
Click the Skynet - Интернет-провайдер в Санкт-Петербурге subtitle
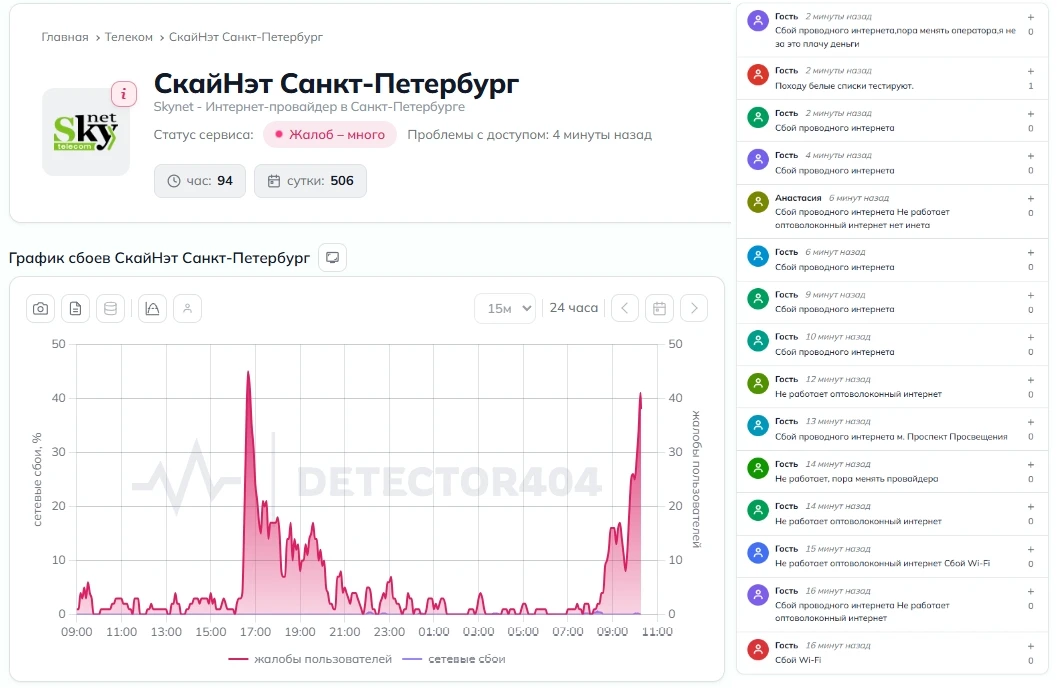tap(309, 107)
